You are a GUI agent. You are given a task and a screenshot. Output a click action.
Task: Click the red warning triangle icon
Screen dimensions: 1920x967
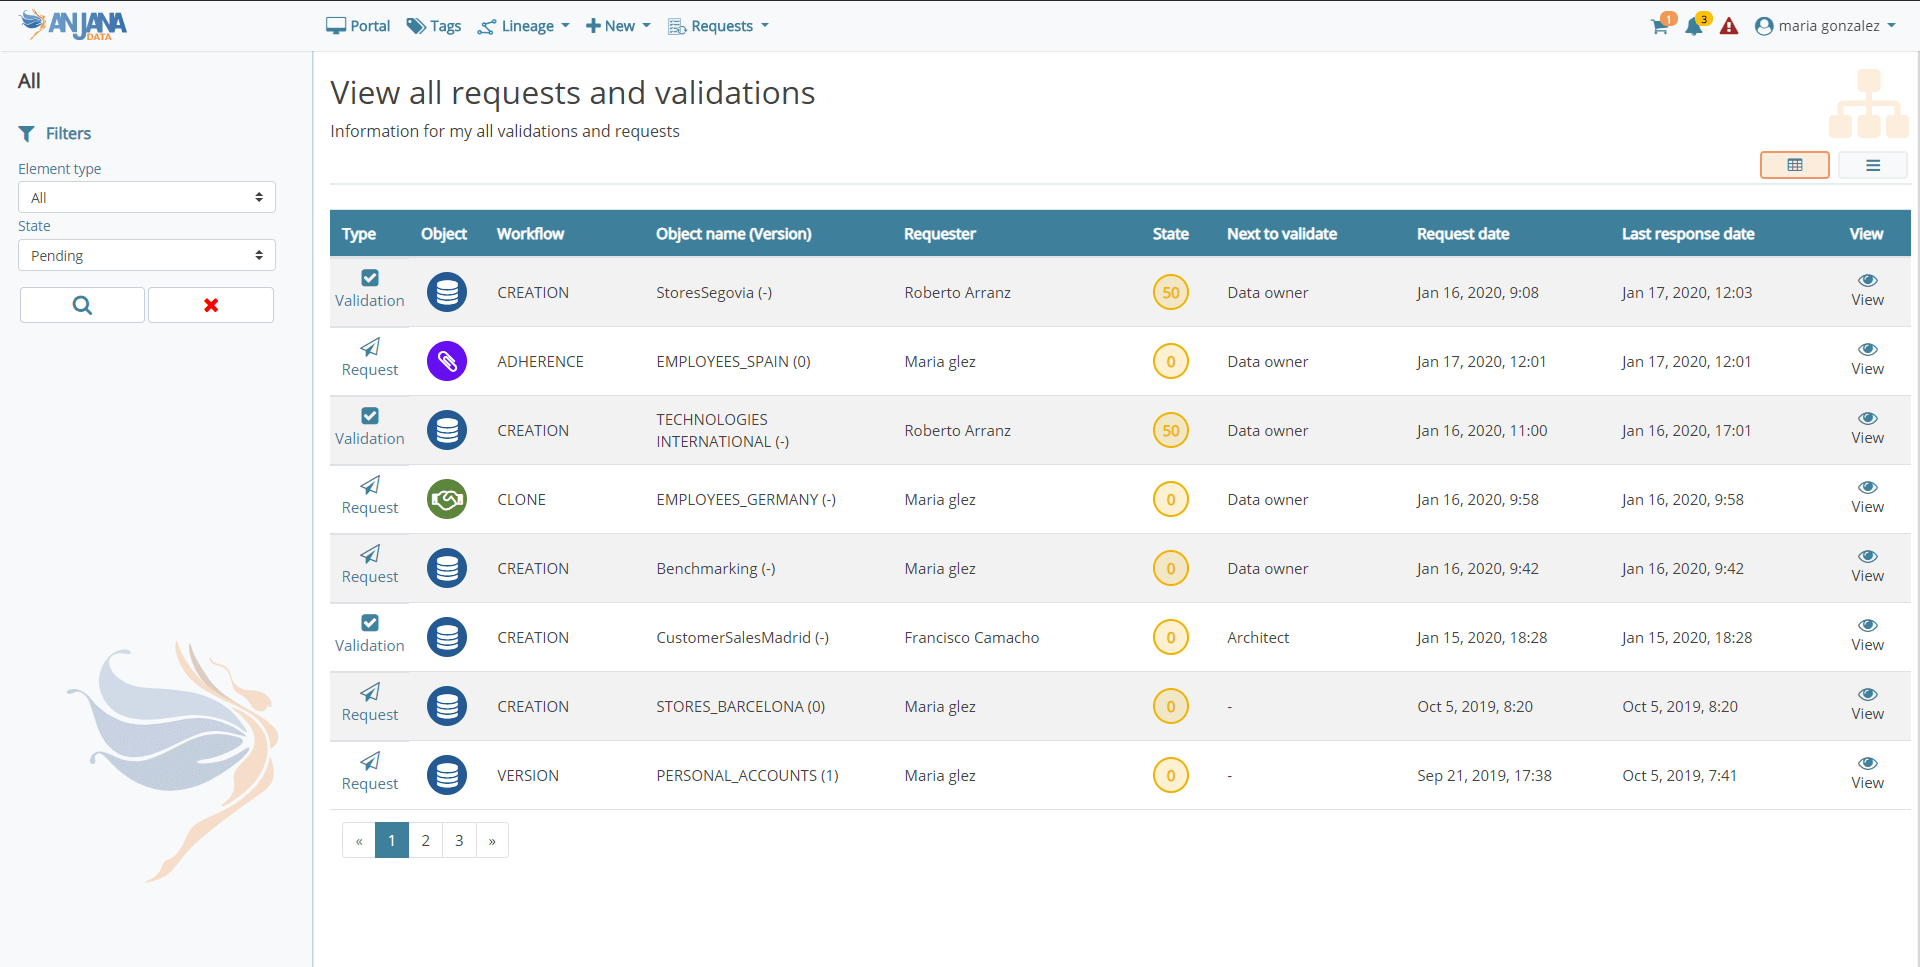(x=1729, y=27)
